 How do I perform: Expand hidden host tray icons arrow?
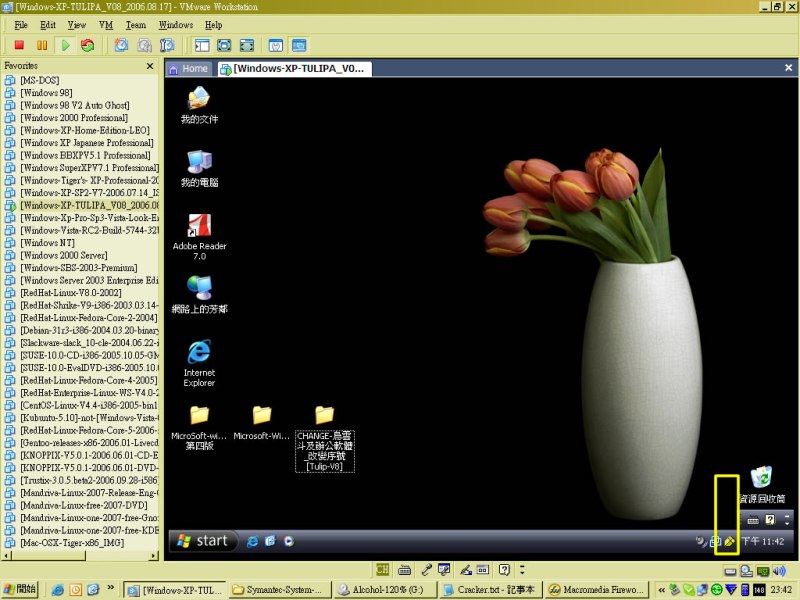[x=661, y=590]
